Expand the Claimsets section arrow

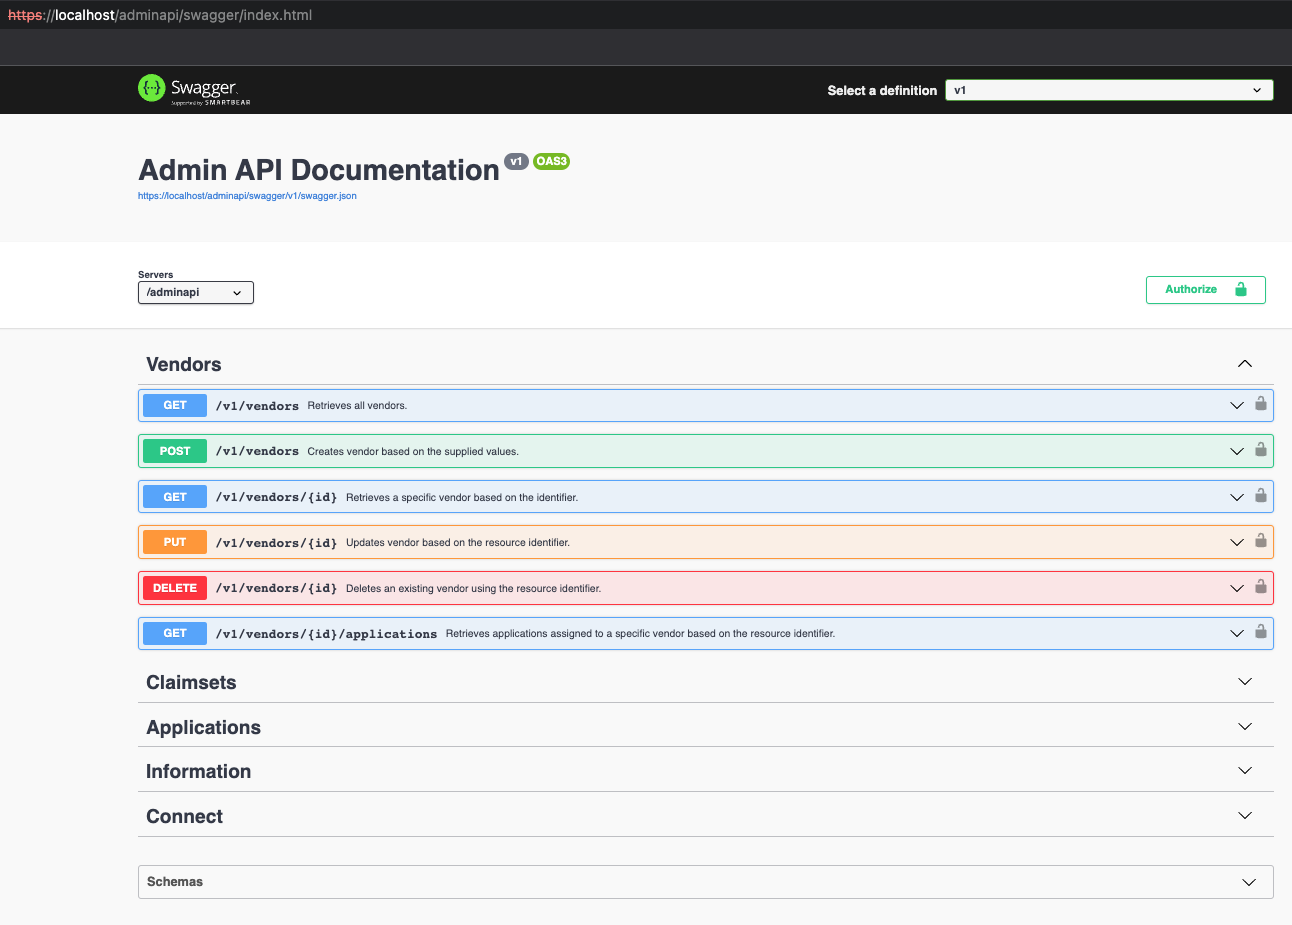click(1245, 682)
